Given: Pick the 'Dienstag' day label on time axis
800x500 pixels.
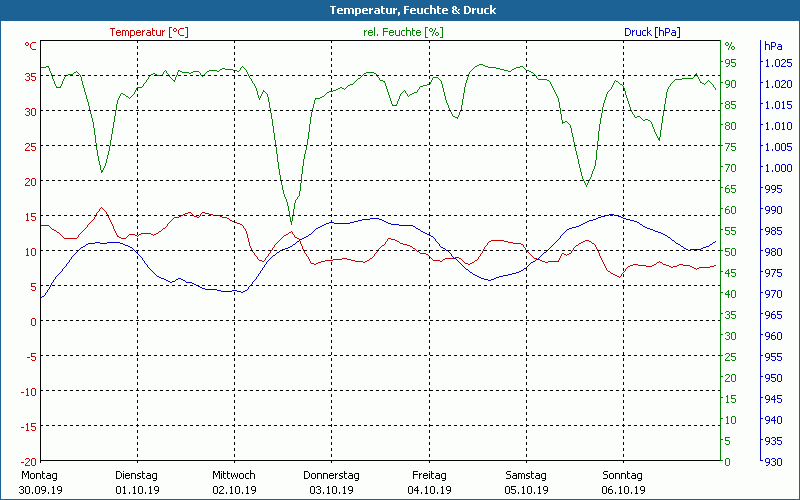Looking at the screenshot, I should tap(136, 475).
